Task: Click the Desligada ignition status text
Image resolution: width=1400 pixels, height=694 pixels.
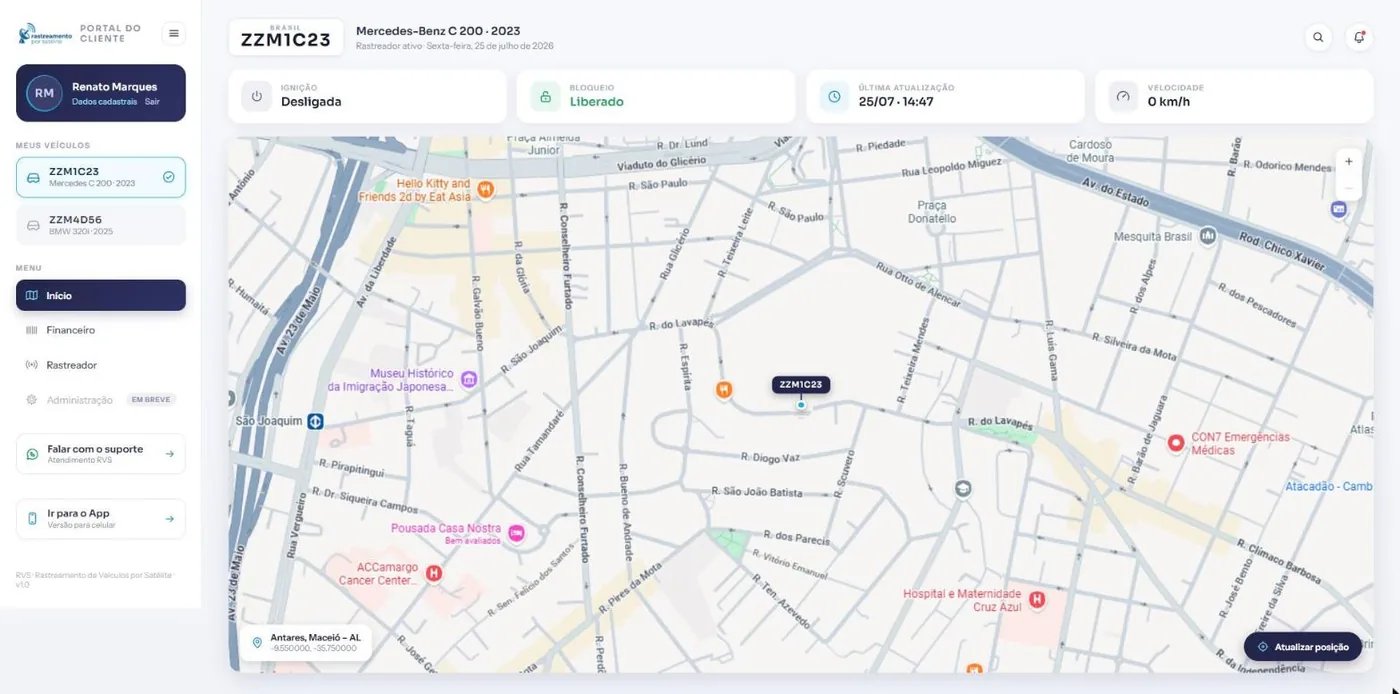Action: click(311, 102)
